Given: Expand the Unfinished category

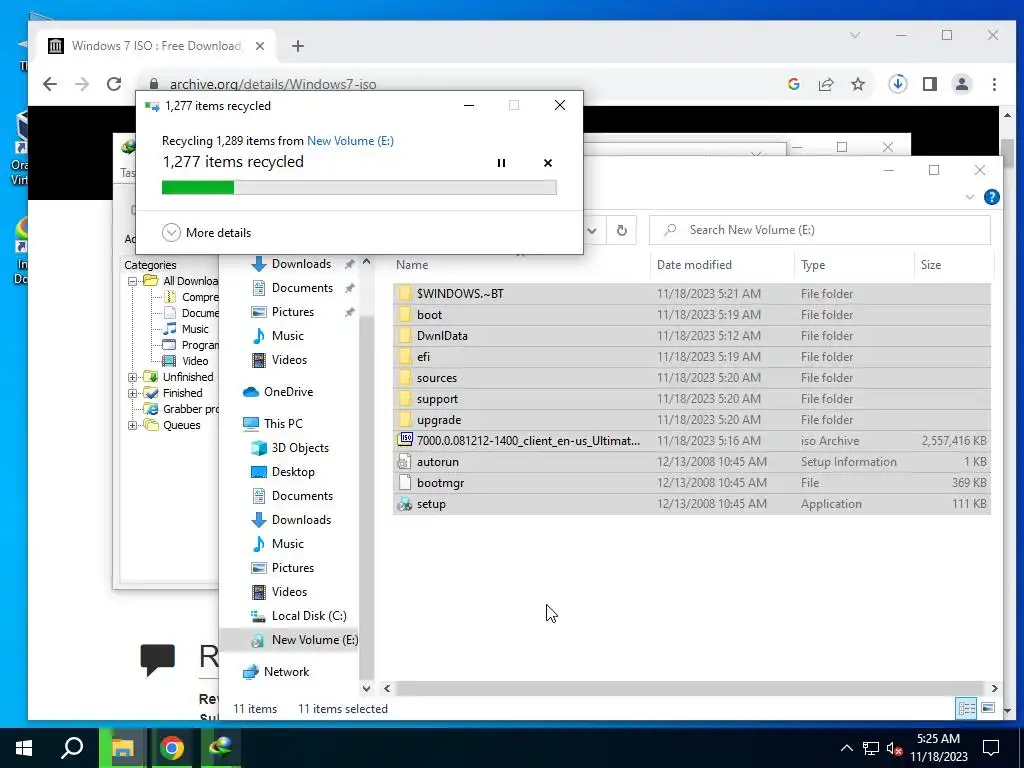Looking at the screenshot, I should 133,377.
